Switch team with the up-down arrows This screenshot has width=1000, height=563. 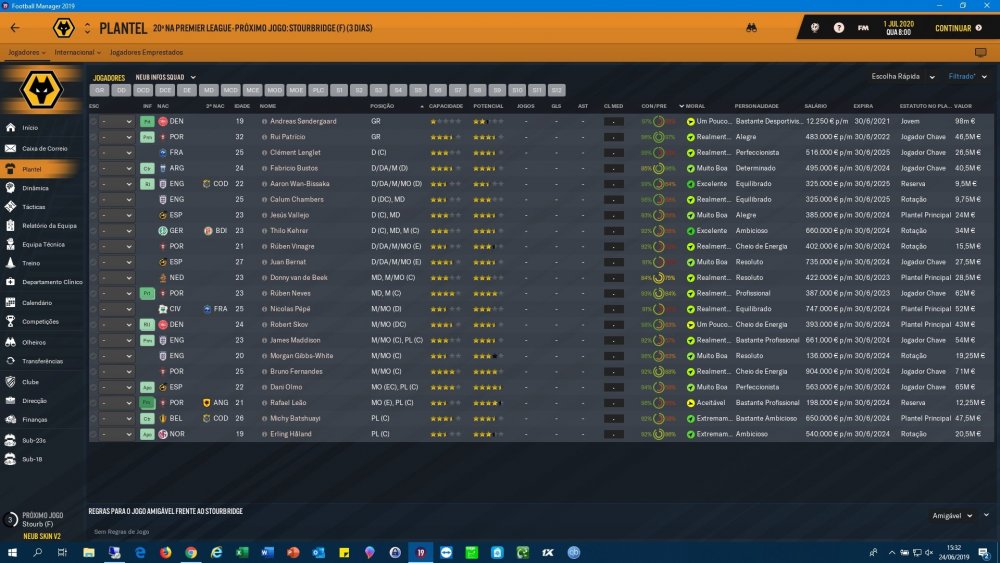pos(87,28)
